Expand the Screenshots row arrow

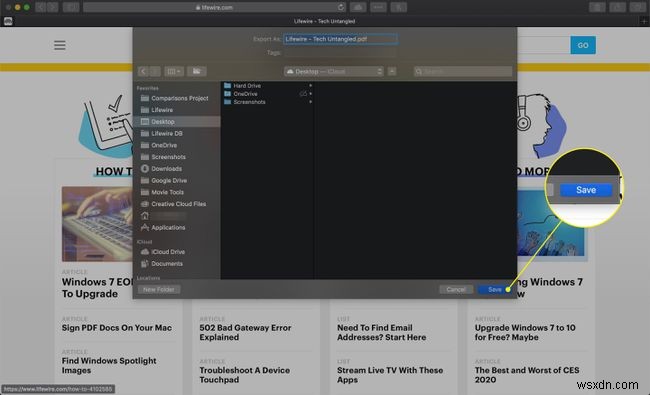[x=310, y=102]
